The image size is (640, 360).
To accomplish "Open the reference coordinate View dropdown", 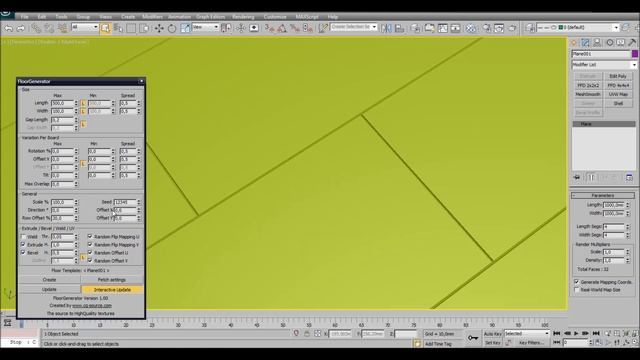I will [206, 27].
